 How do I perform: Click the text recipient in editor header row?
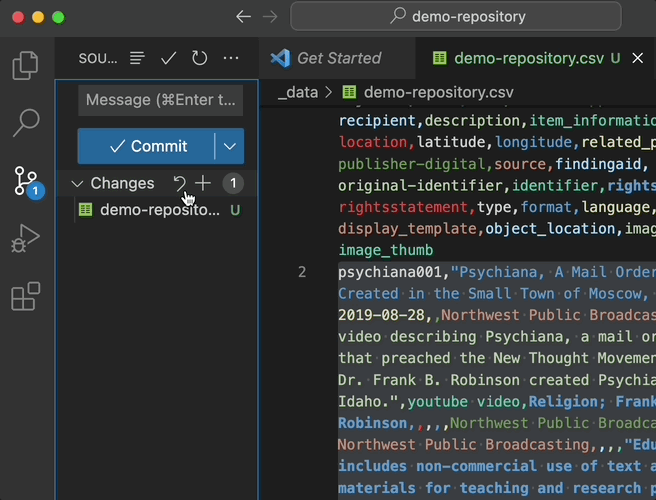click(377, 121)
